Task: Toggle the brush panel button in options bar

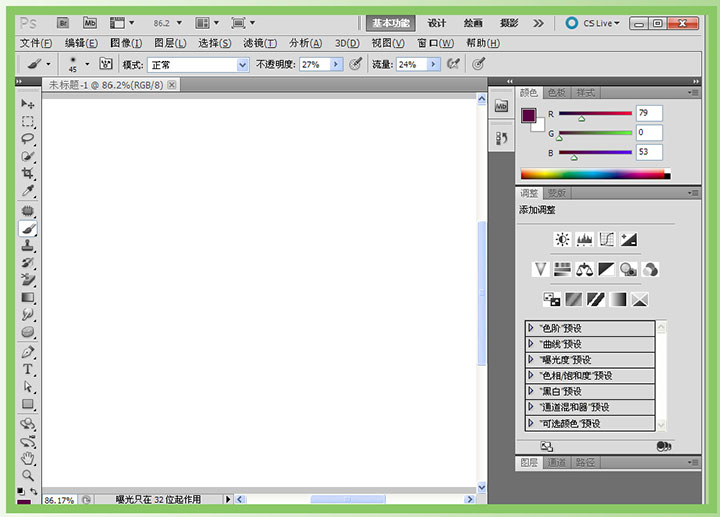Action: point(105,64)
